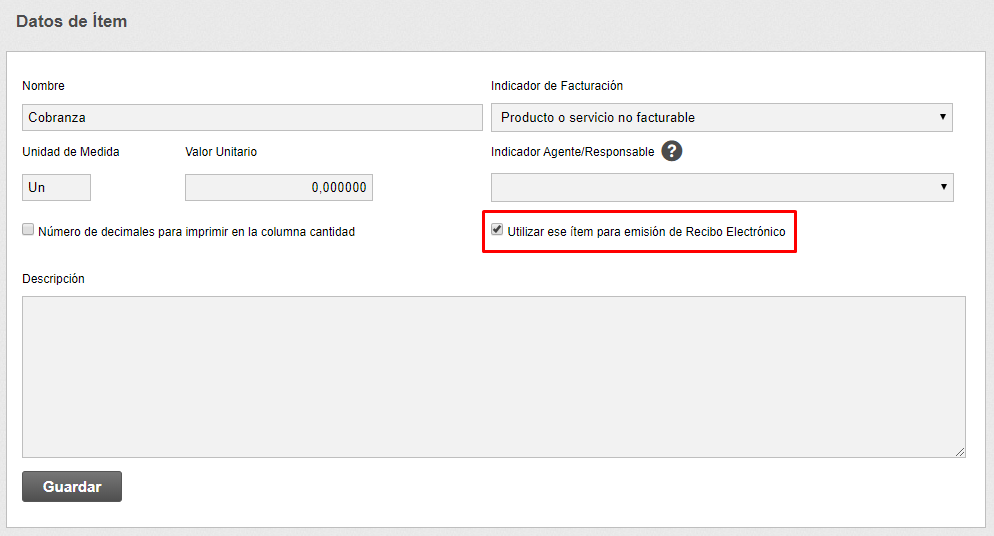This screenshot has width=994, height=536.
Task: Click the Indicador de Facturación label
Action: tap(556, 86)
